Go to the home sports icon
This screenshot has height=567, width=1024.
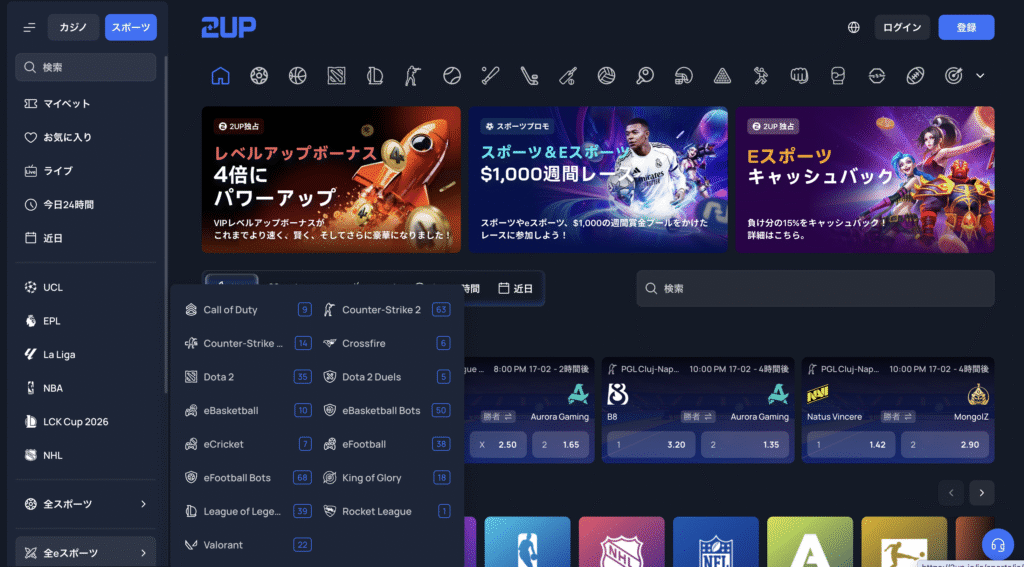[x=220, y=76]
